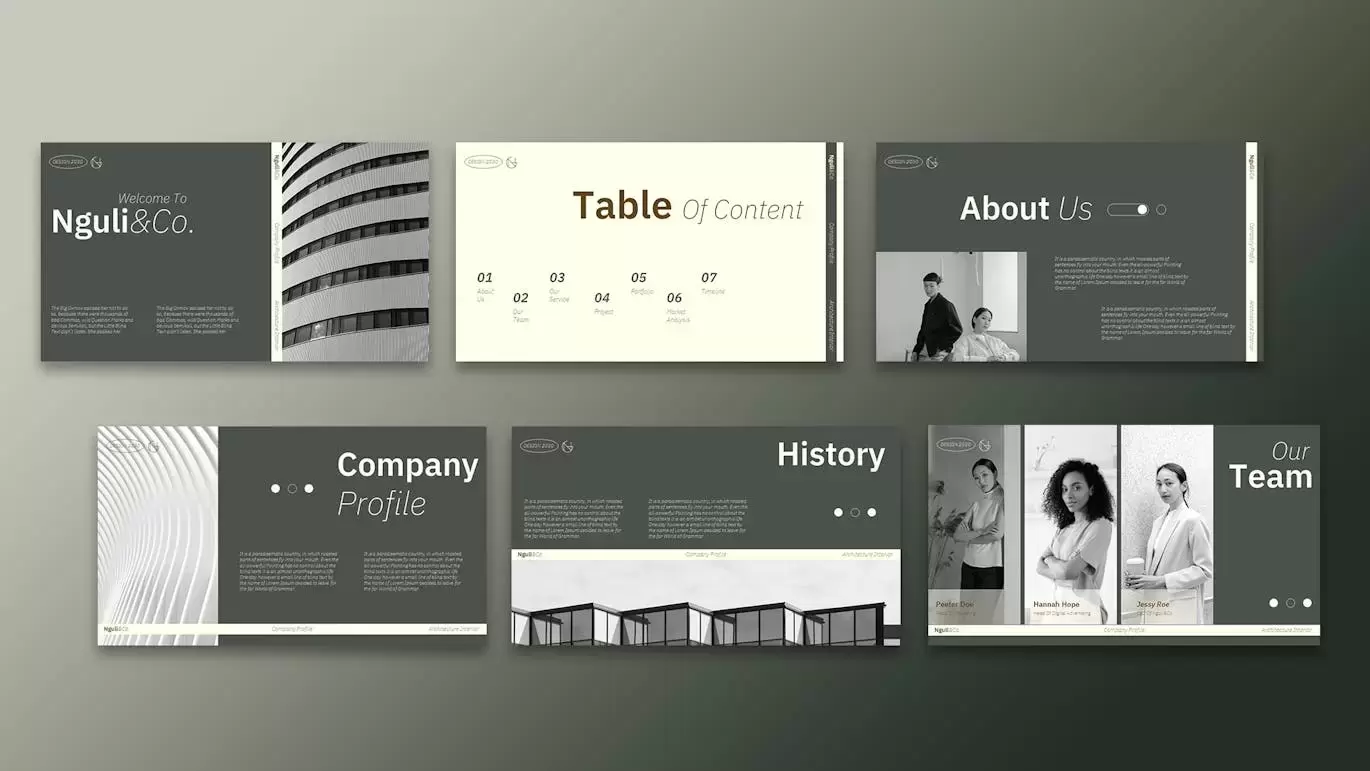Viewport: 1370px width, 771px height.
Task: Toggle the pill switch beside About Us heading
Action: [1128, 210]
